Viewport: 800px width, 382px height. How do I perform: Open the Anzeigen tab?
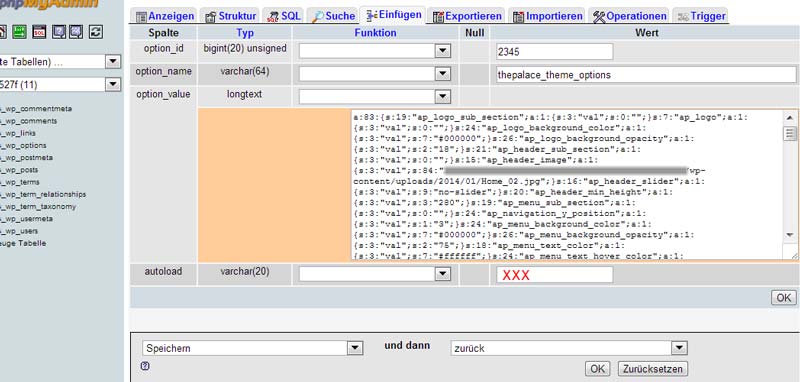(164, 16)
